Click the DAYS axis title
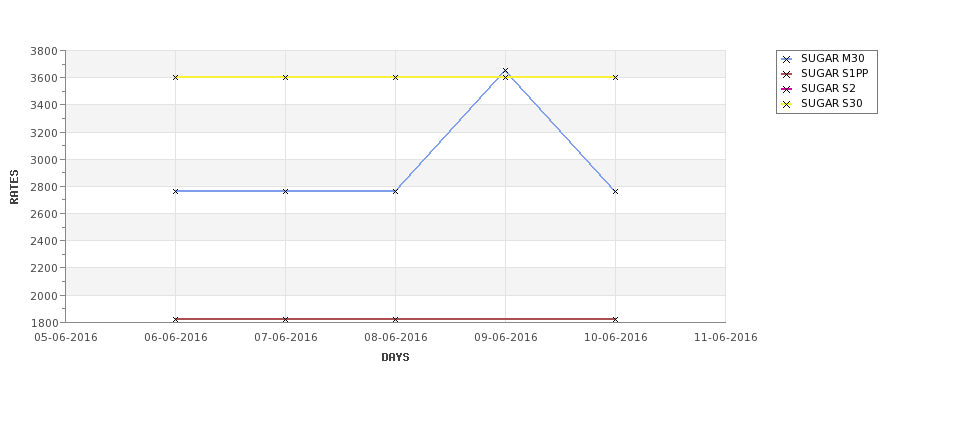975x429 pixels. pos(395,358)
